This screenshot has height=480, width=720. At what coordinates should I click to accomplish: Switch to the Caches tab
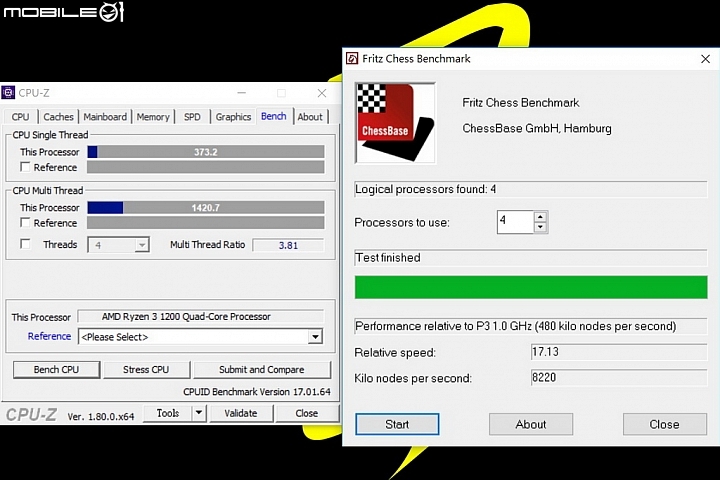coord(58,117)
